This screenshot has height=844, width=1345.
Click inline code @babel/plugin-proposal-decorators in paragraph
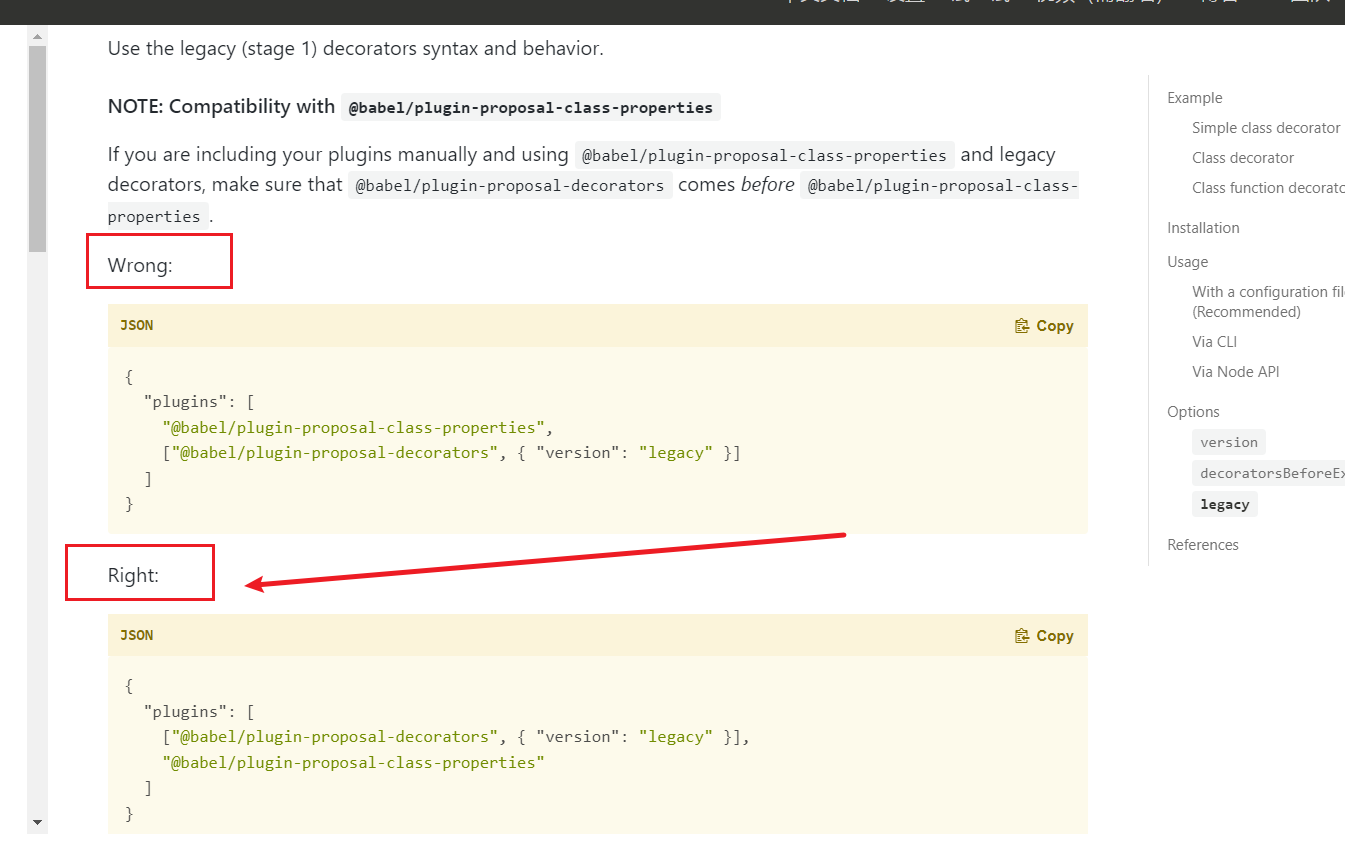(x=510, y=186)
